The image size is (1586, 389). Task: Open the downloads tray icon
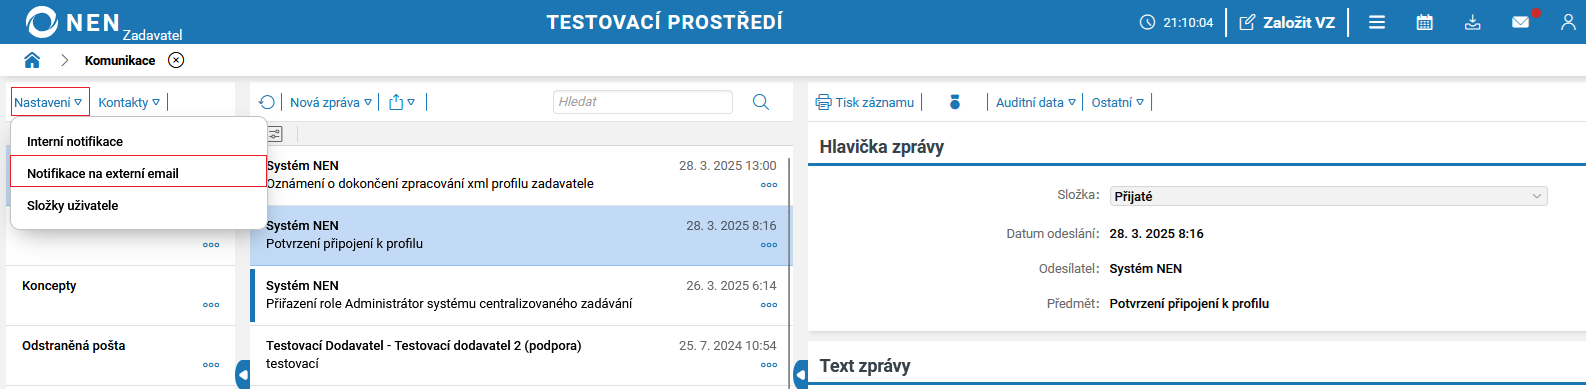1473,22
